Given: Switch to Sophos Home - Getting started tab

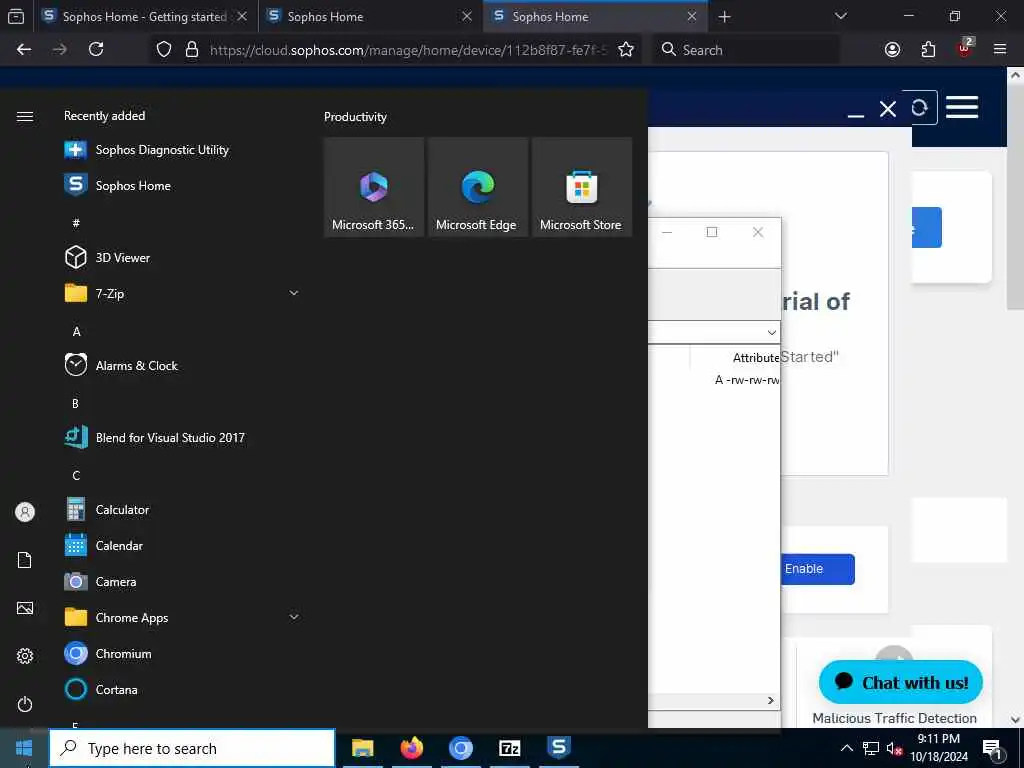Looking at the screenshot, I should point(145,16).
